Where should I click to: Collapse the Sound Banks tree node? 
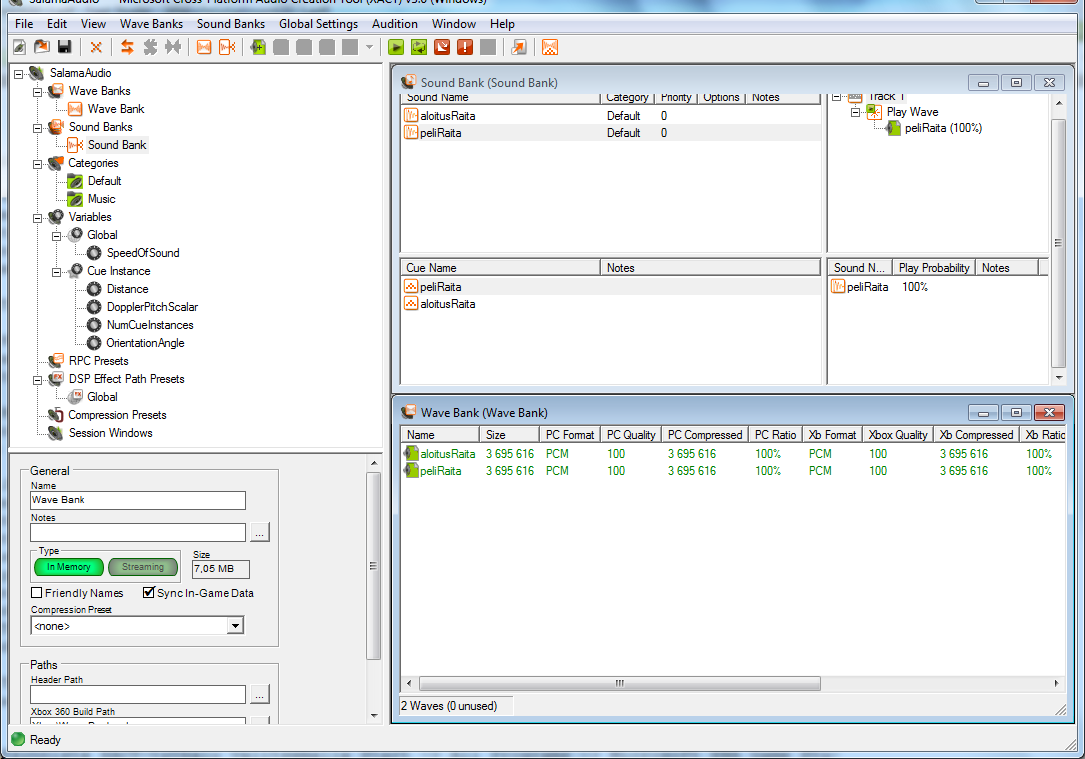click(37, 127)
